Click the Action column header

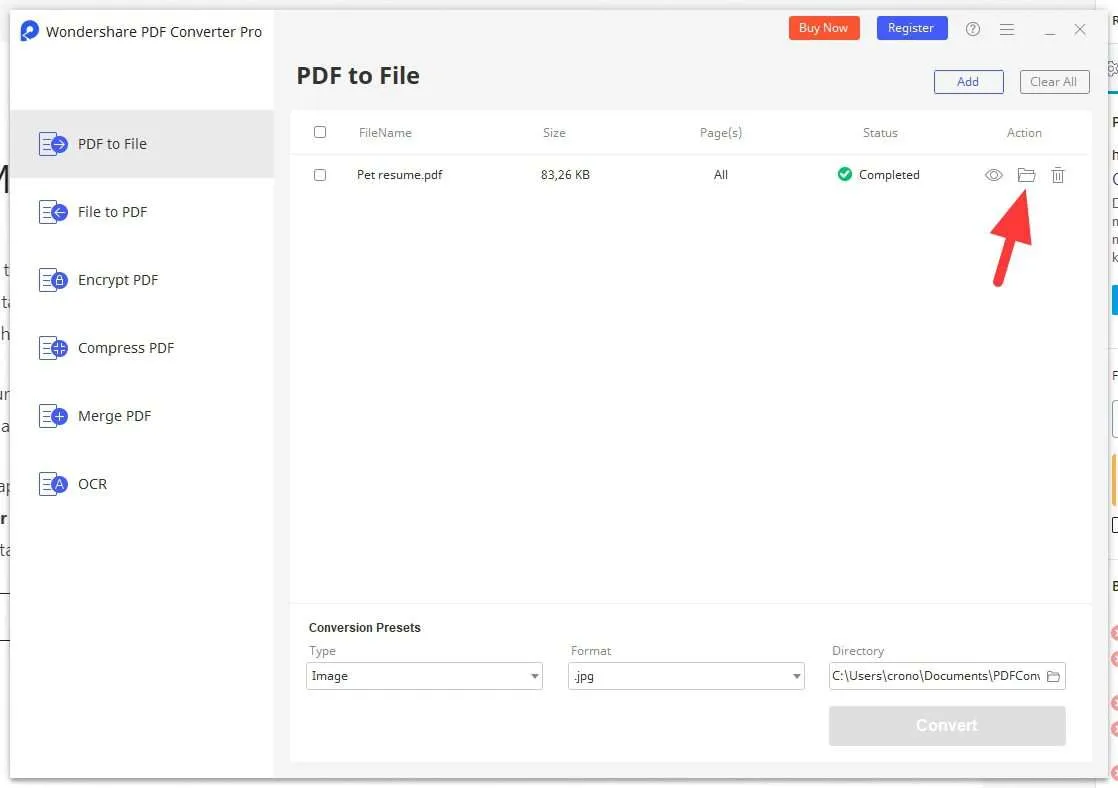pos(1024,133)
